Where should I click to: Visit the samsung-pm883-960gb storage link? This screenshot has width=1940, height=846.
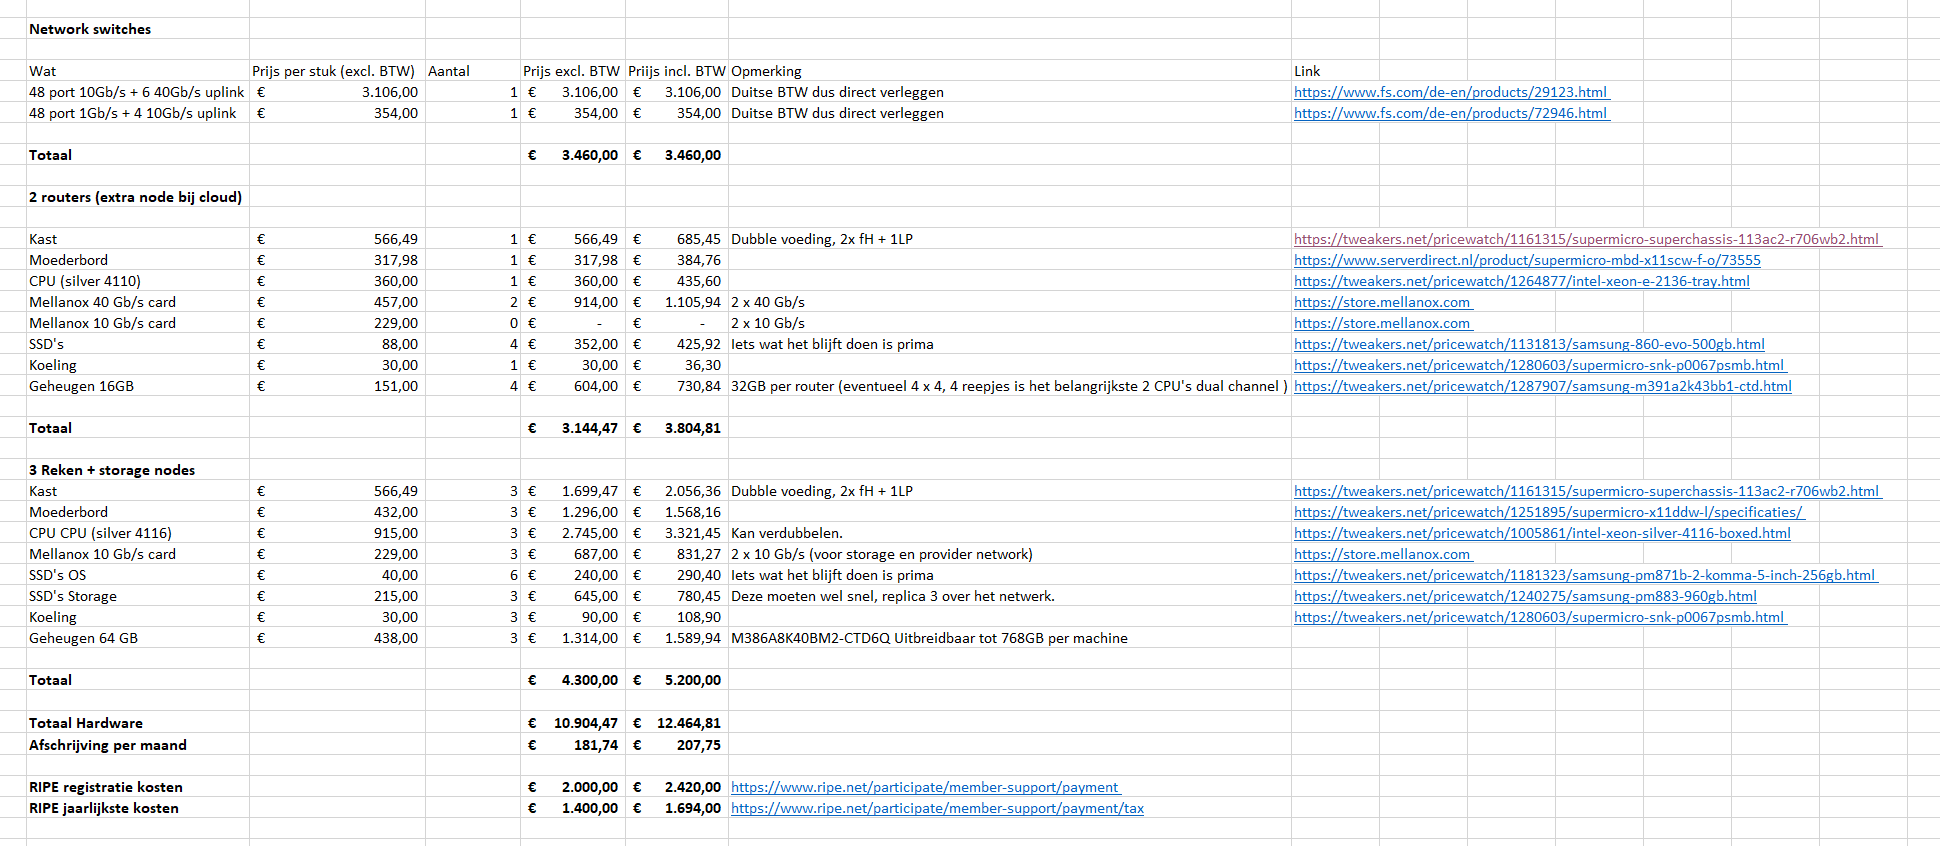1524,596
